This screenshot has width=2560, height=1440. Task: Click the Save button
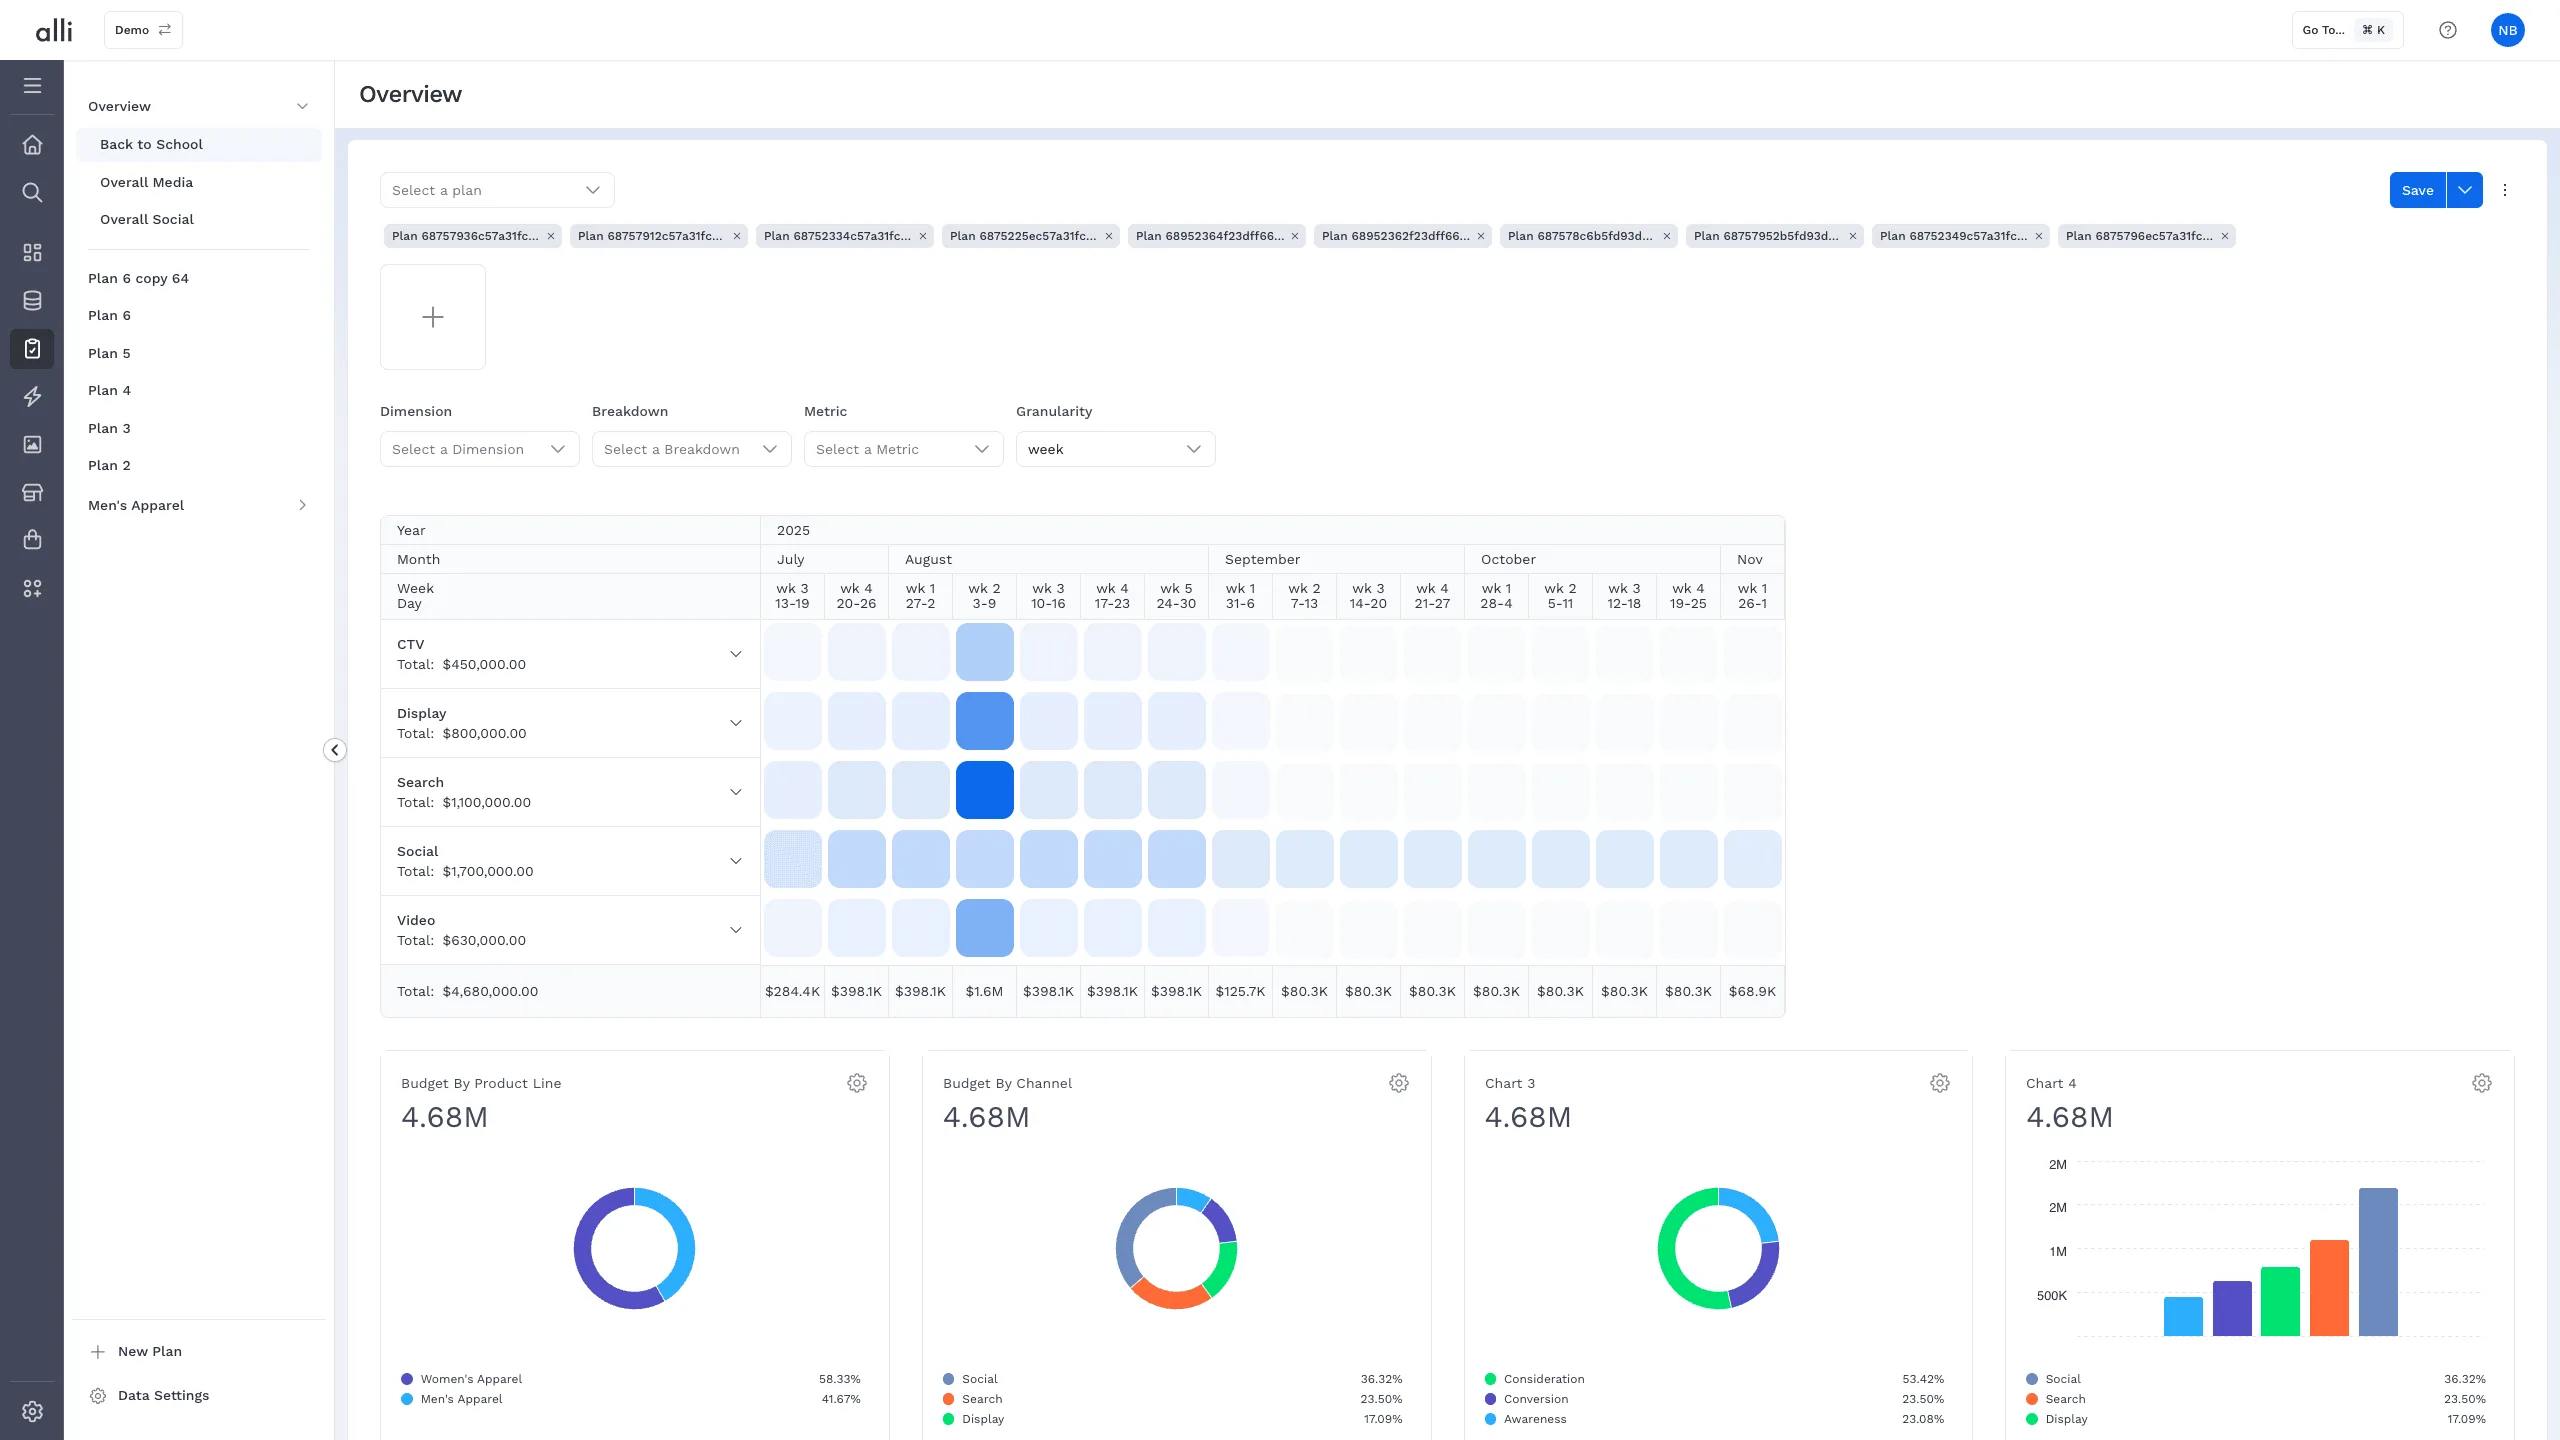point(2418,190)
